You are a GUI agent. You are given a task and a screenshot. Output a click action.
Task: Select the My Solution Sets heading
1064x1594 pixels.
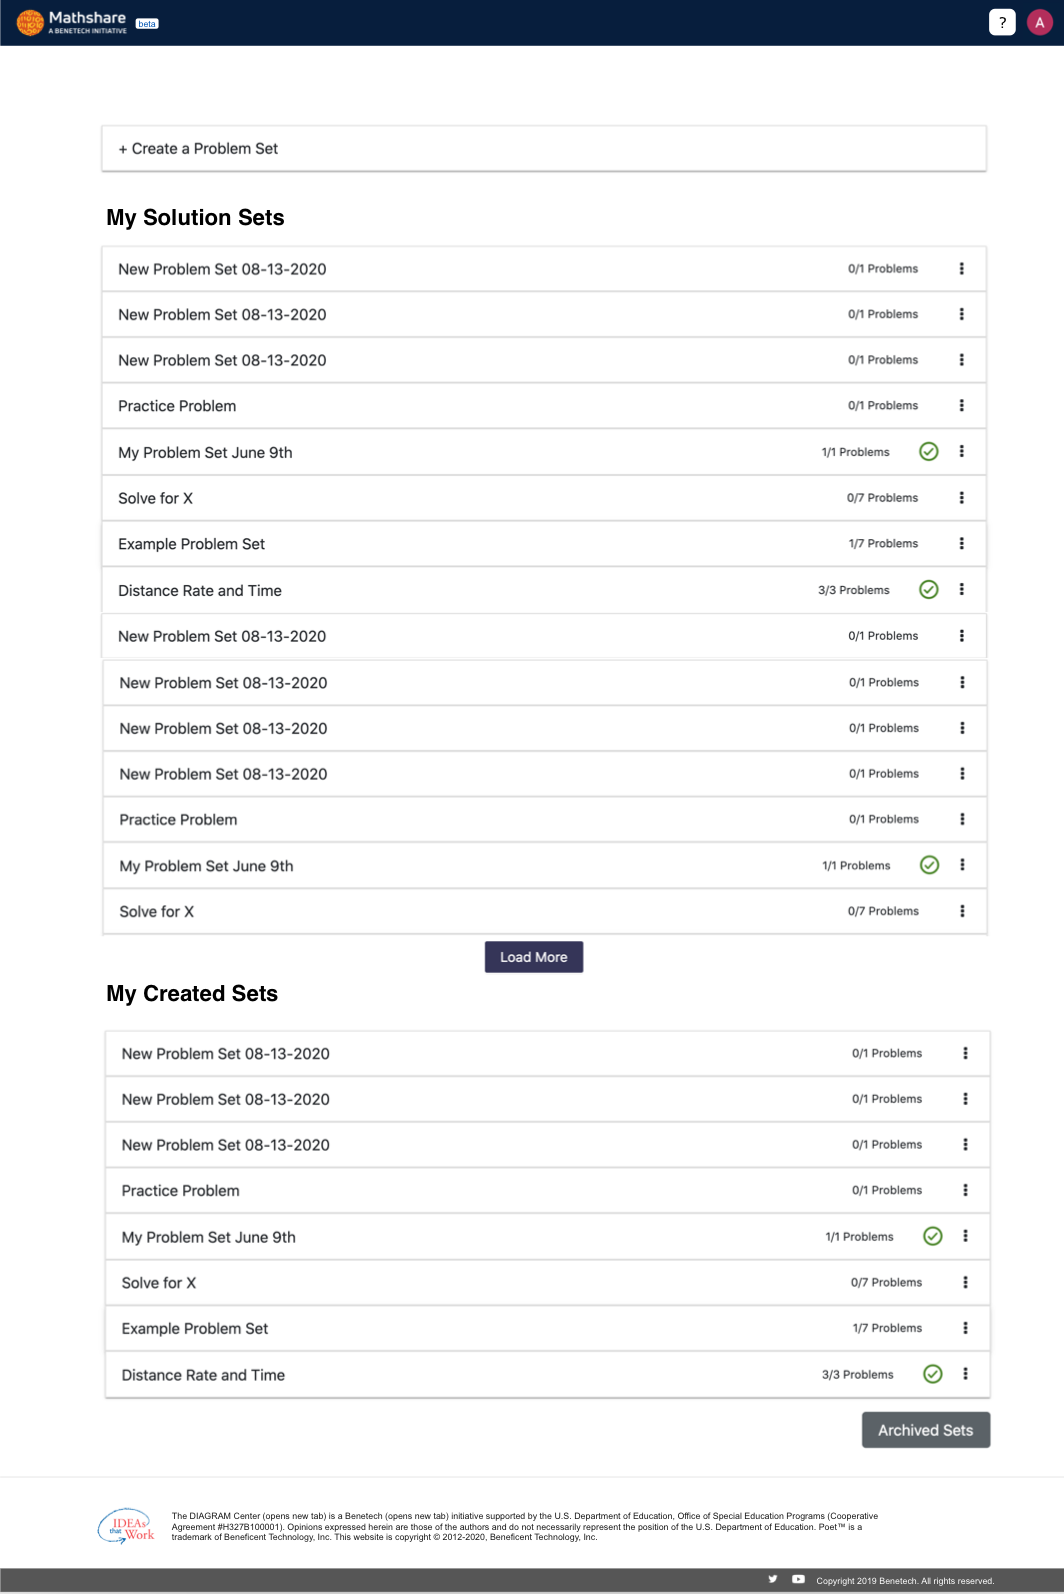pos(195,217)
